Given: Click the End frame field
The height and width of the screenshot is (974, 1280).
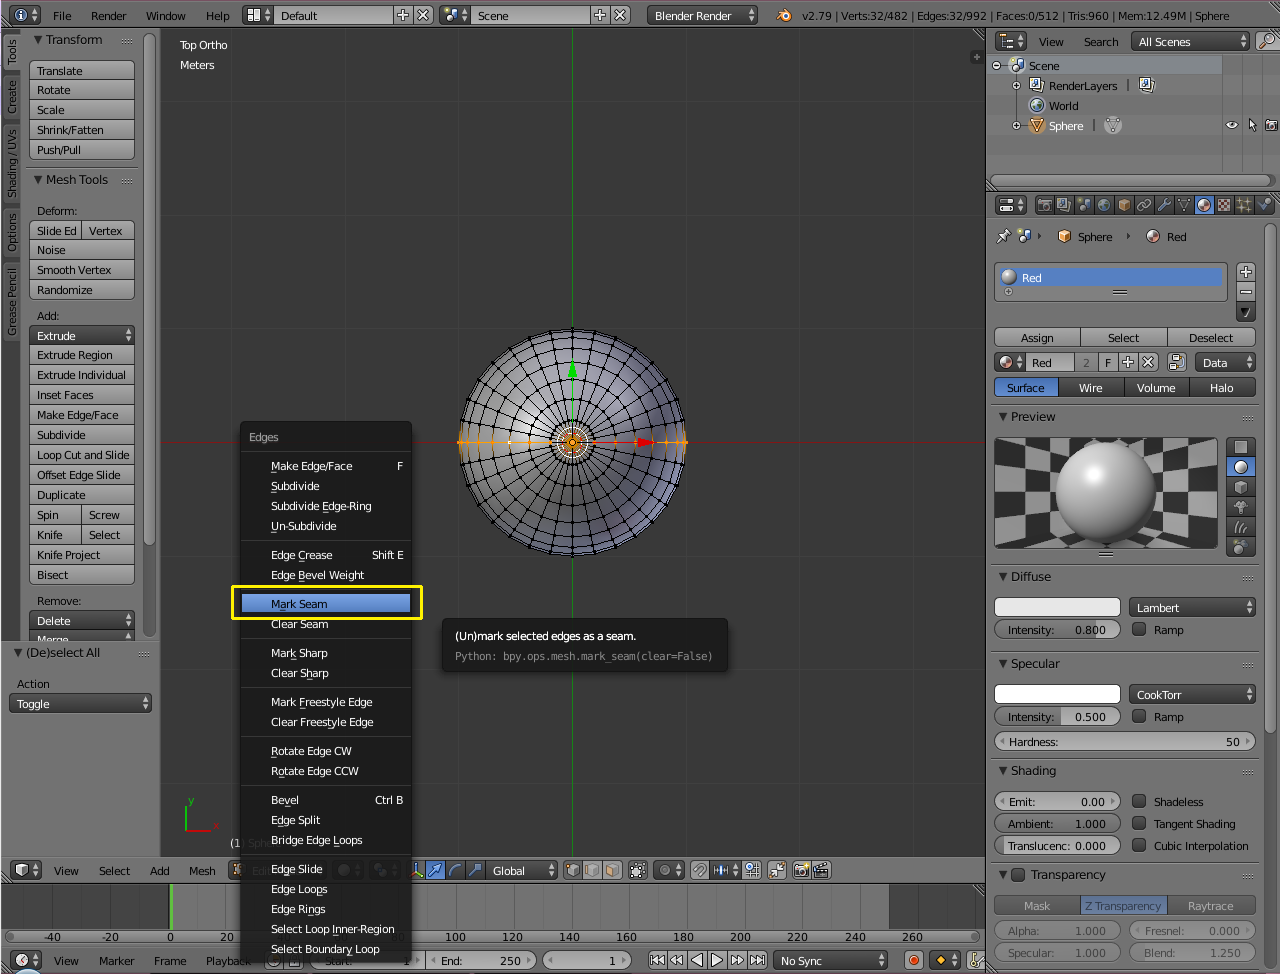Looking at the screenshot, I should pyautogui.click(x=481, y=960).
